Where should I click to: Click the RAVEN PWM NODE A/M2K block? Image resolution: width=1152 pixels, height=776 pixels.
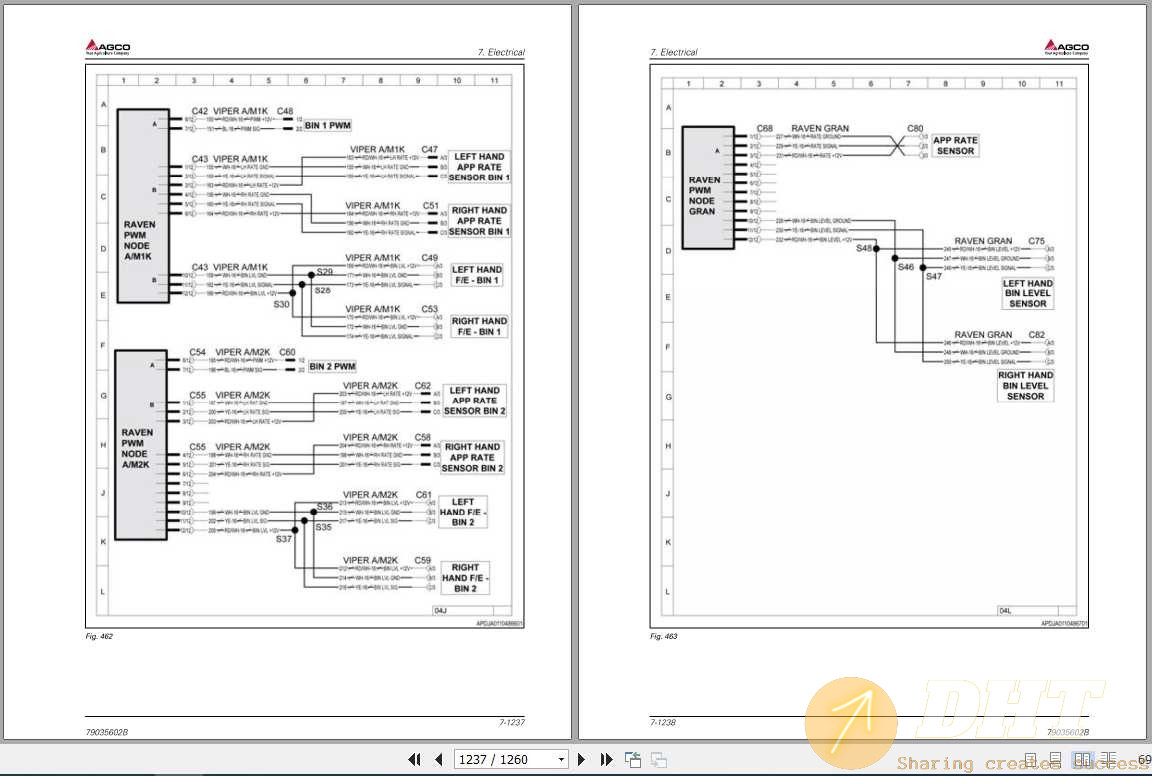tap(140, 445)
